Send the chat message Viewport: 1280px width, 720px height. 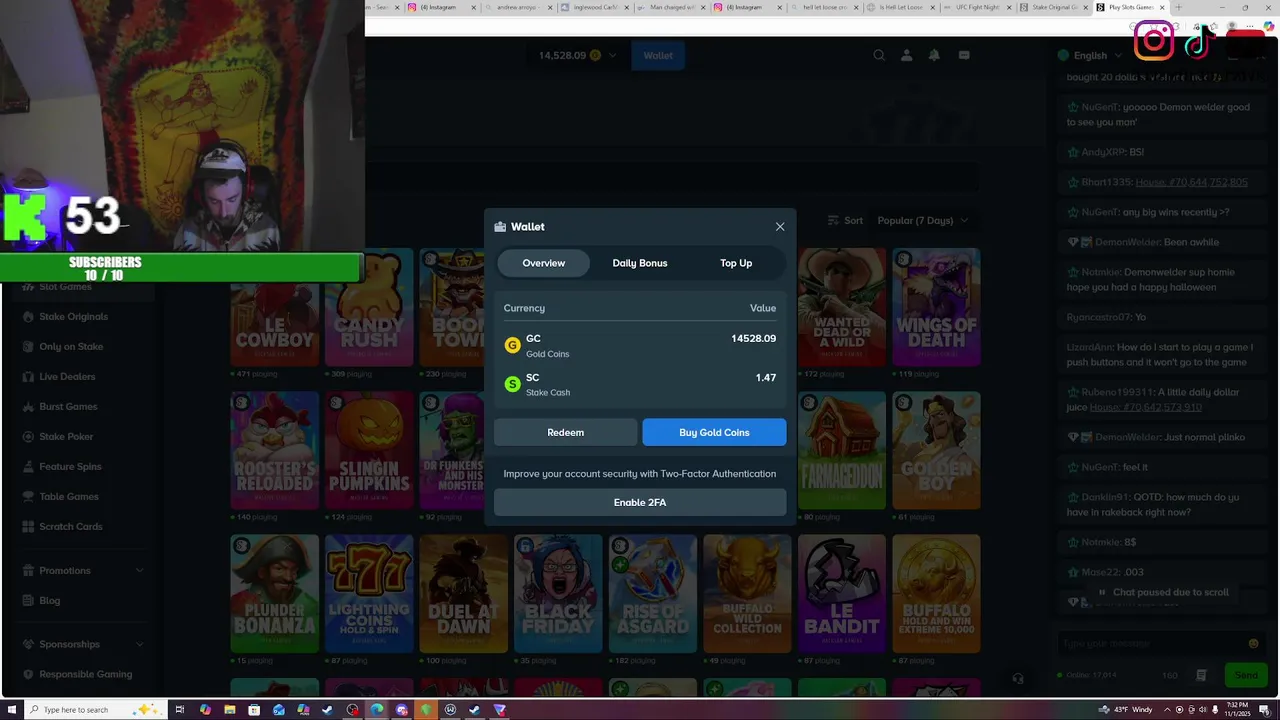1246,676
